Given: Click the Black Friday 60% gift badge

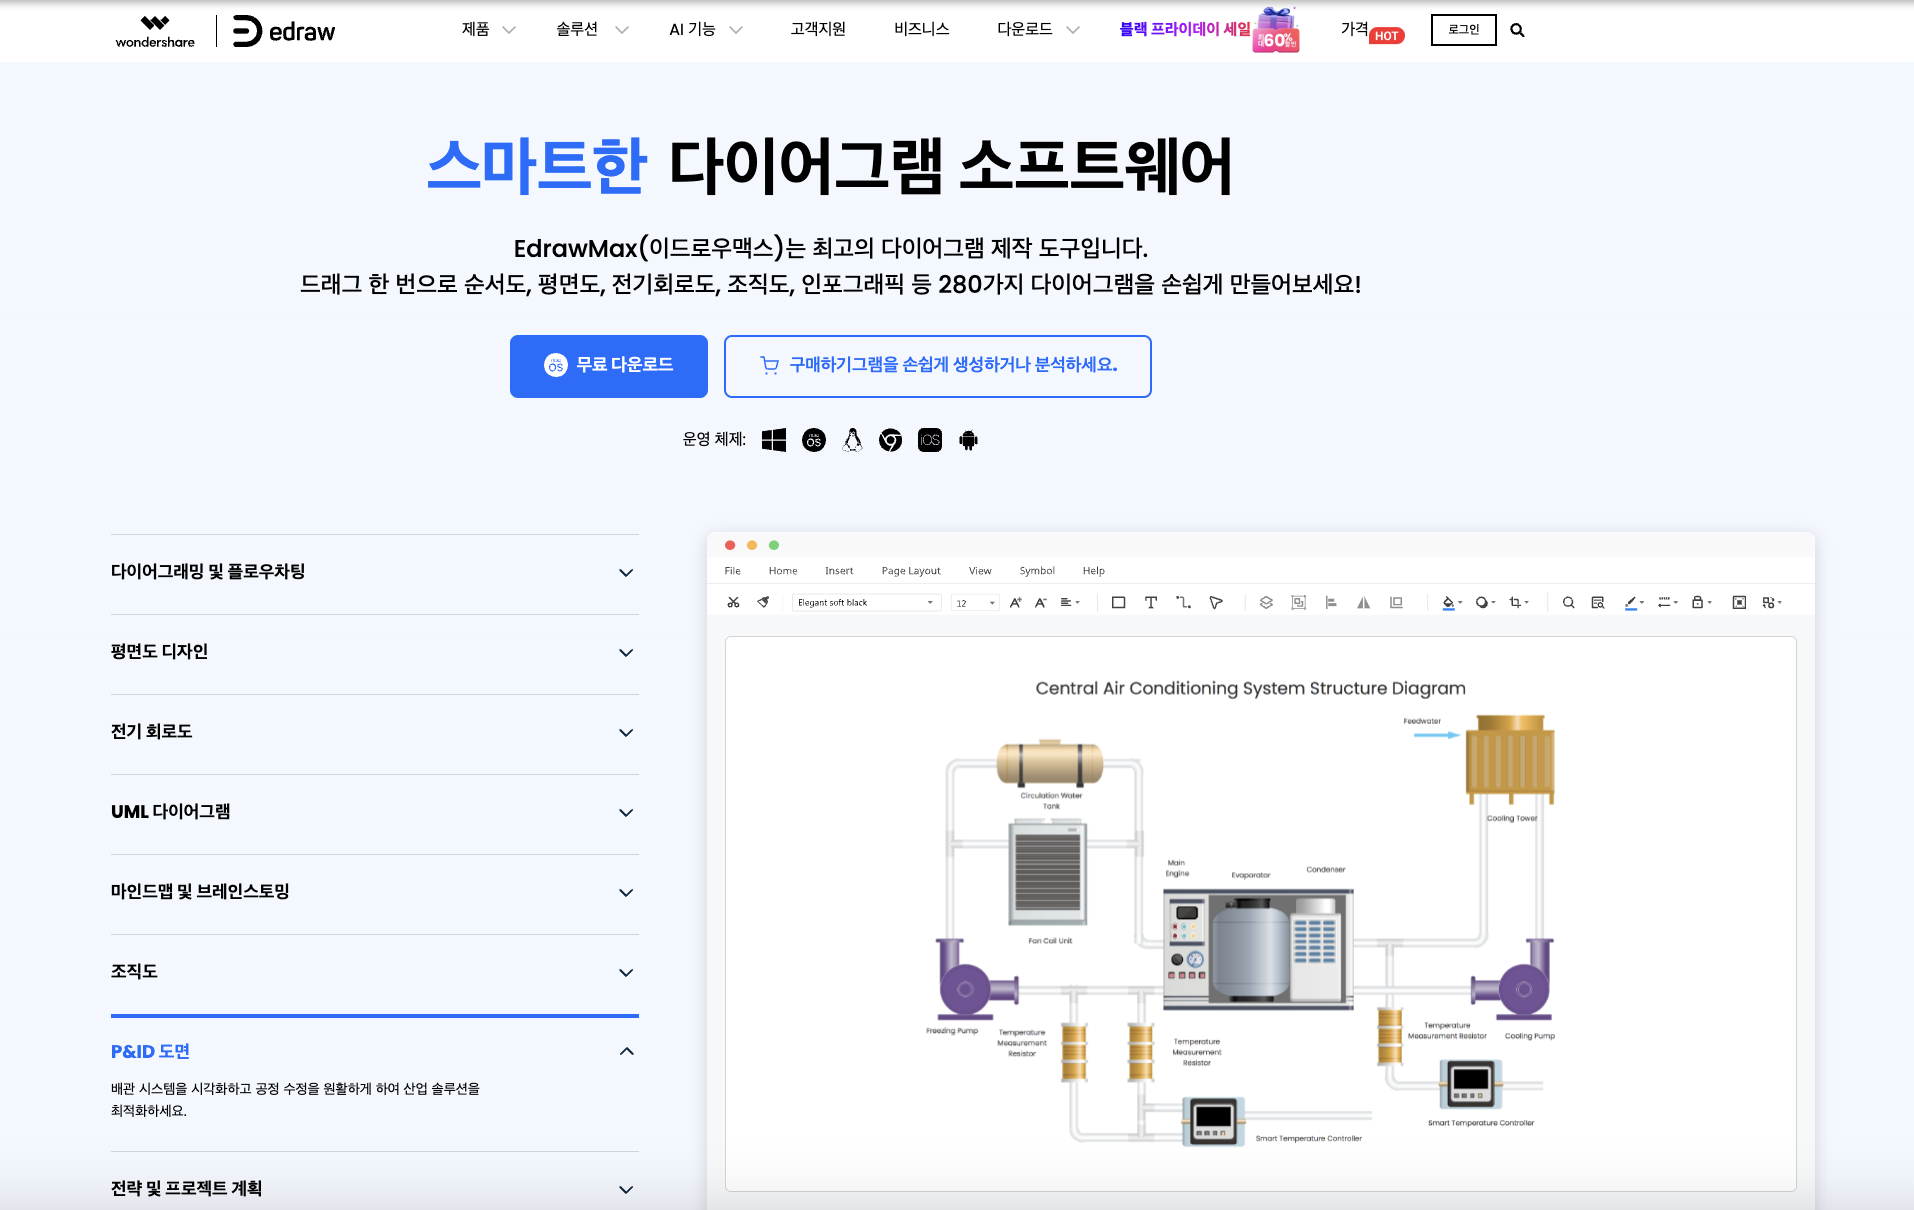Looking at the screenshot, I should coord(1277,30).
